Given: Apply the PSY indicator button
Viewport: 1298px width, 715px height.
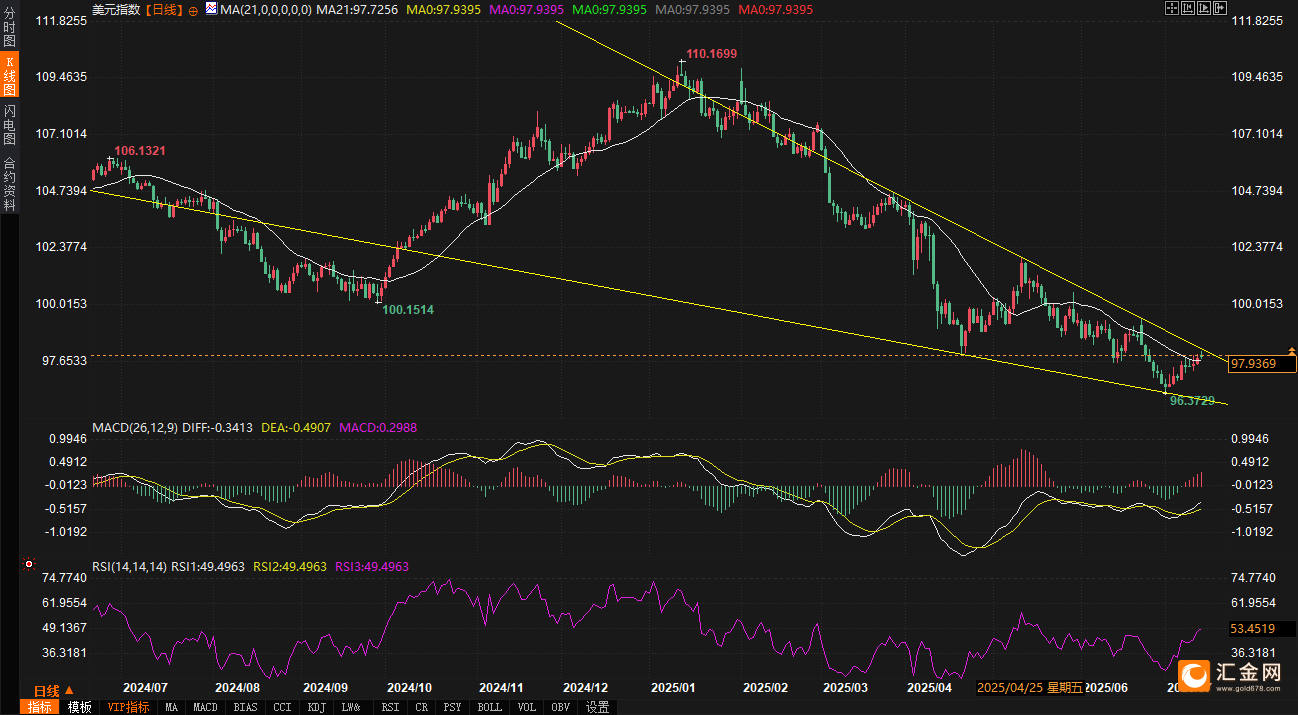Looking at the screenshot, I should tap(452, 707).
